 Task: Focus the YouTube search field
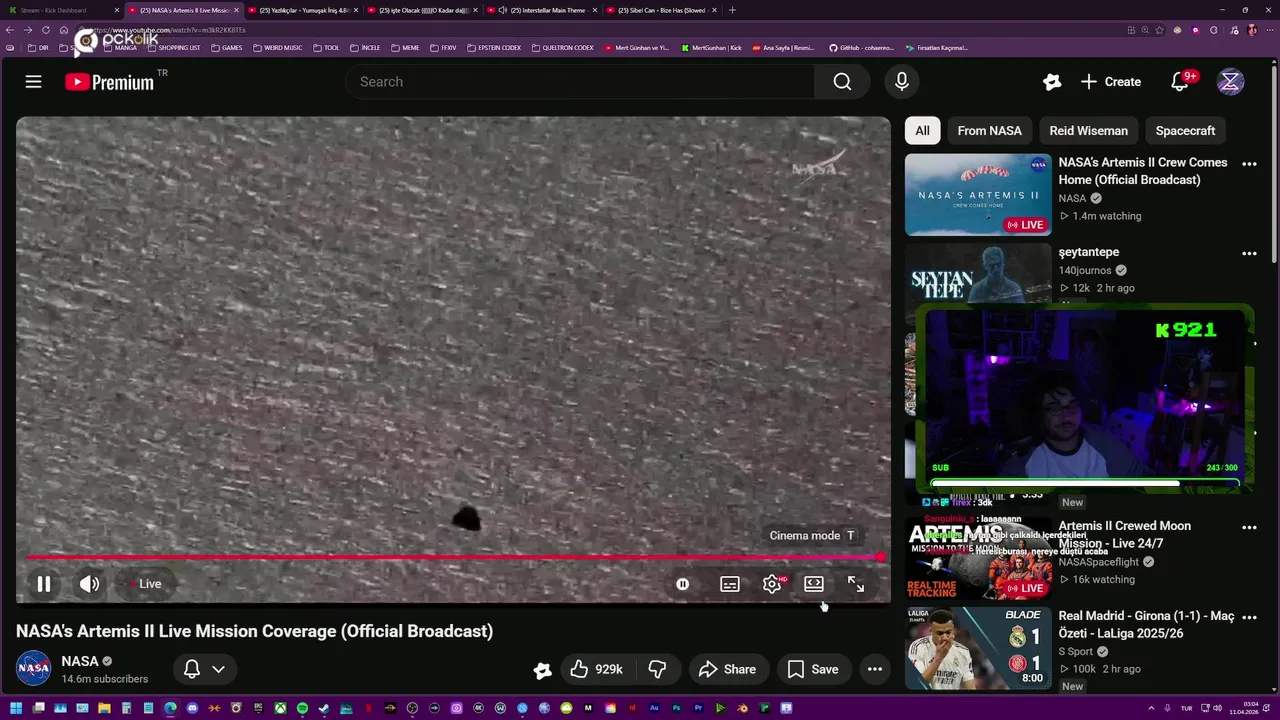pos(580,82)
